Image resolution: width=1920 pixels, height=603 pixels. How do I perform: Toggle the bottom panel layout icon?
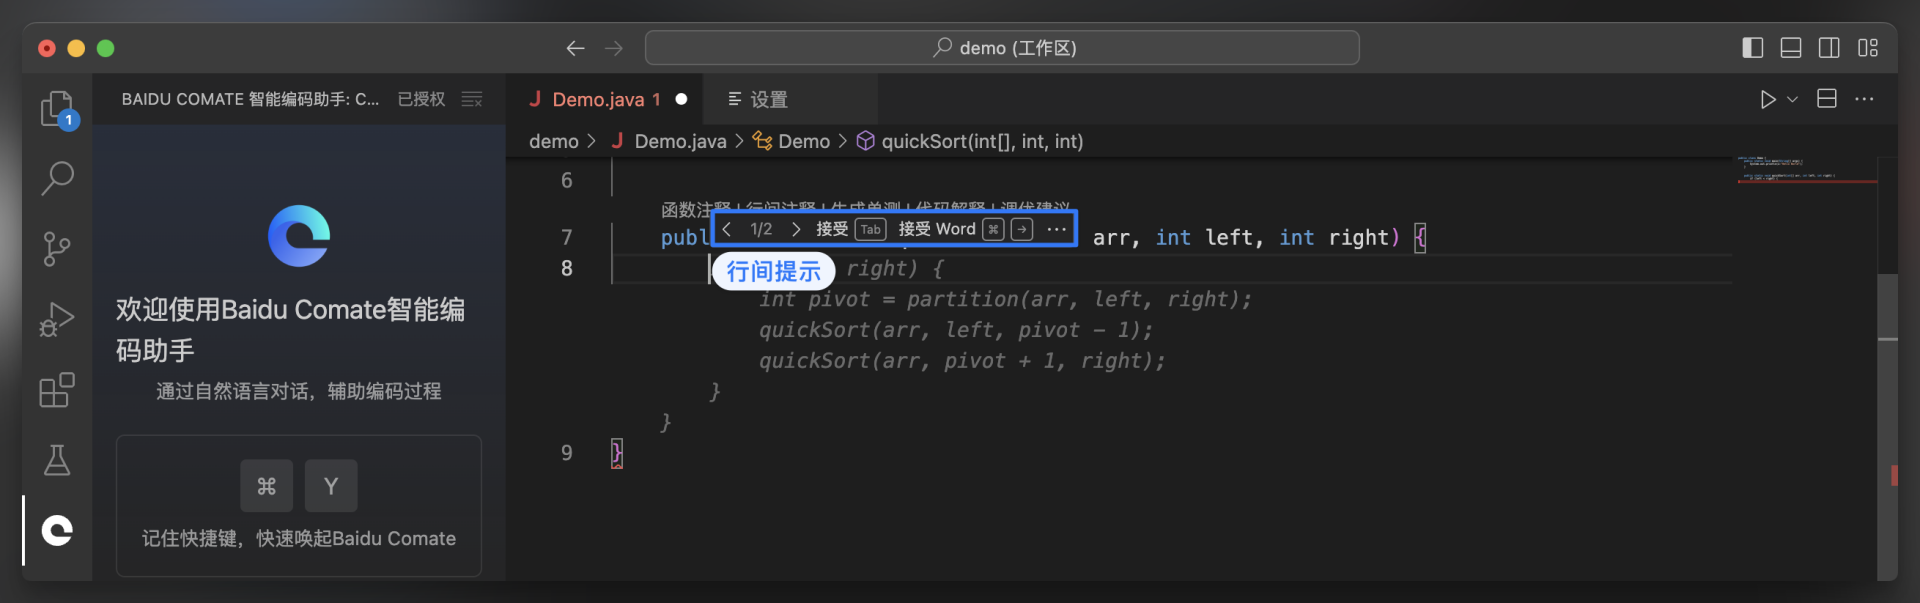[x=1791, y=48]
